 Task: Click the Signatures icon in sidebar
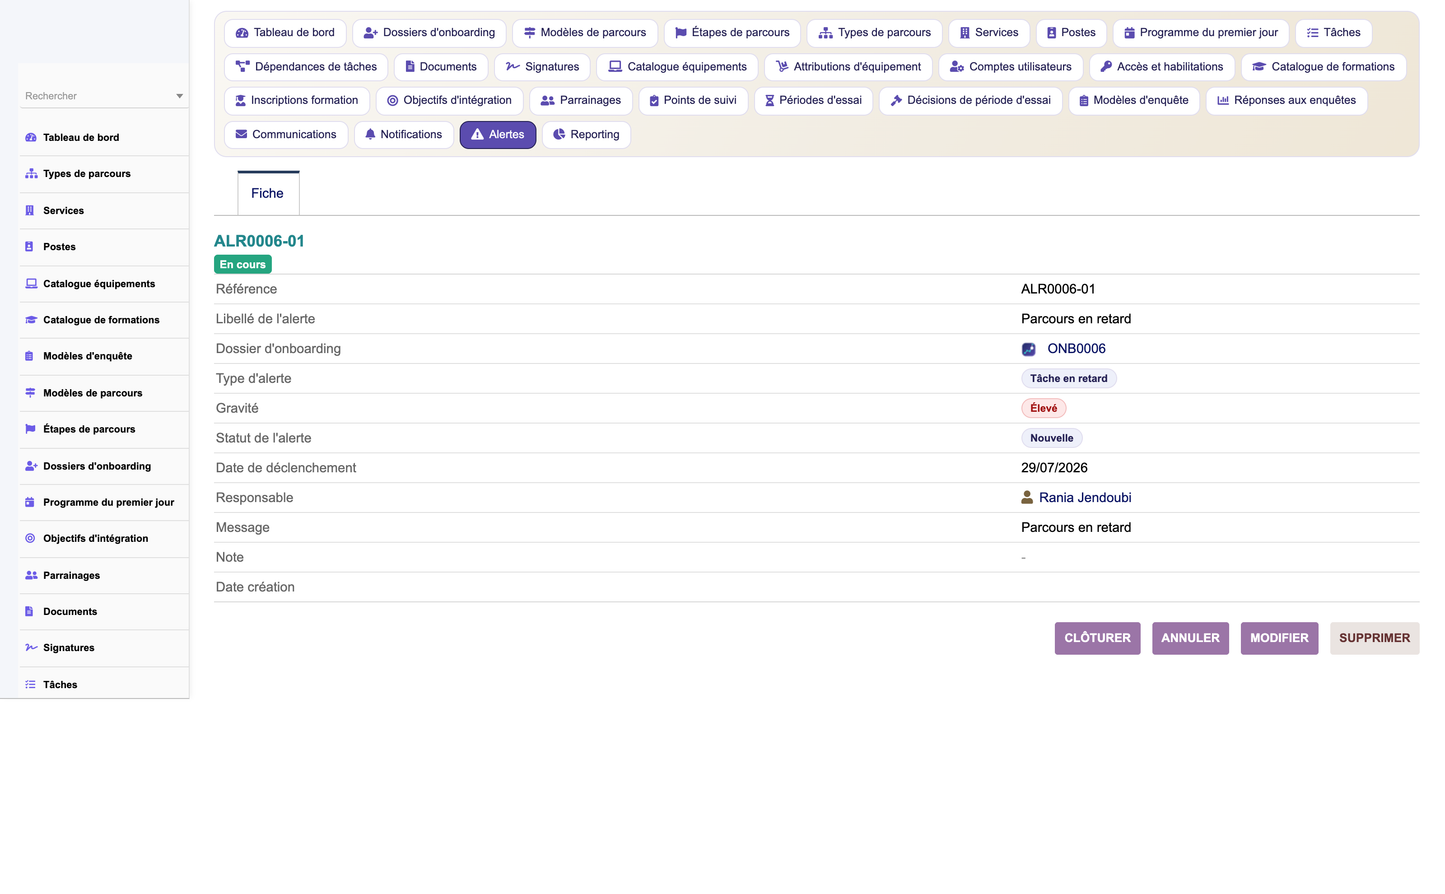pos(31,648)
